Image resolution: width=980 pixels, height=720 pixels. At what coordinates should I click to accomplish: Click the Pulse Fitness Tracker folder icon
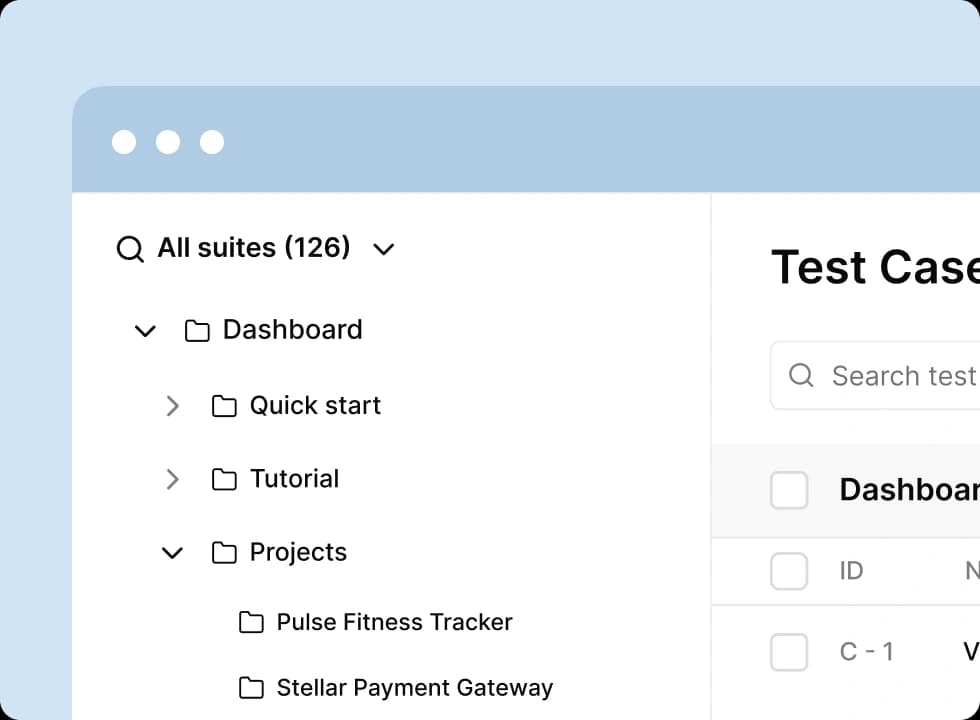click(251, 623)
